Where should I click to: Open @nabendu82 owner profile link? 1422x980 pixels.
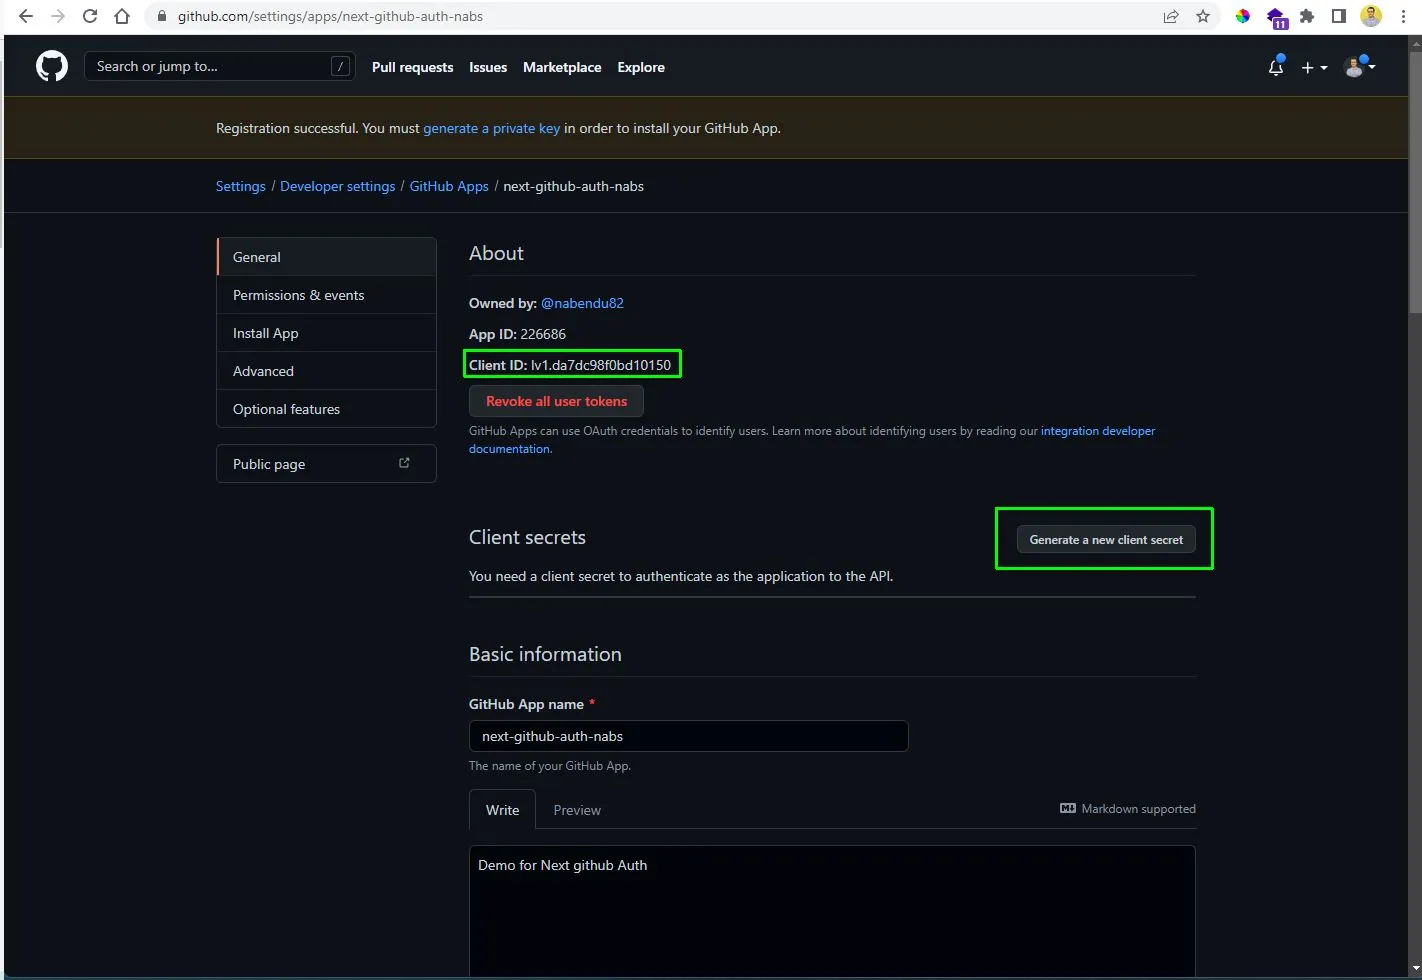582,303
